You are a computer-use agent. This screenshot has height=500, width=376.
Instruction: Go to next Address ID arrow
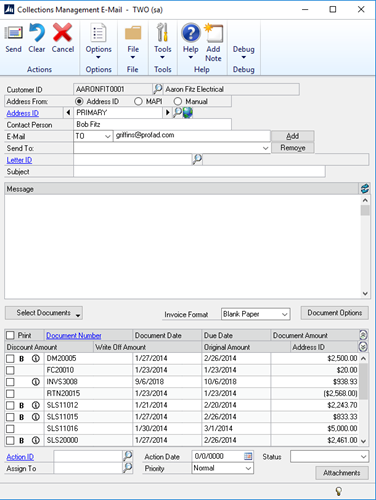[x=168, y=113]
